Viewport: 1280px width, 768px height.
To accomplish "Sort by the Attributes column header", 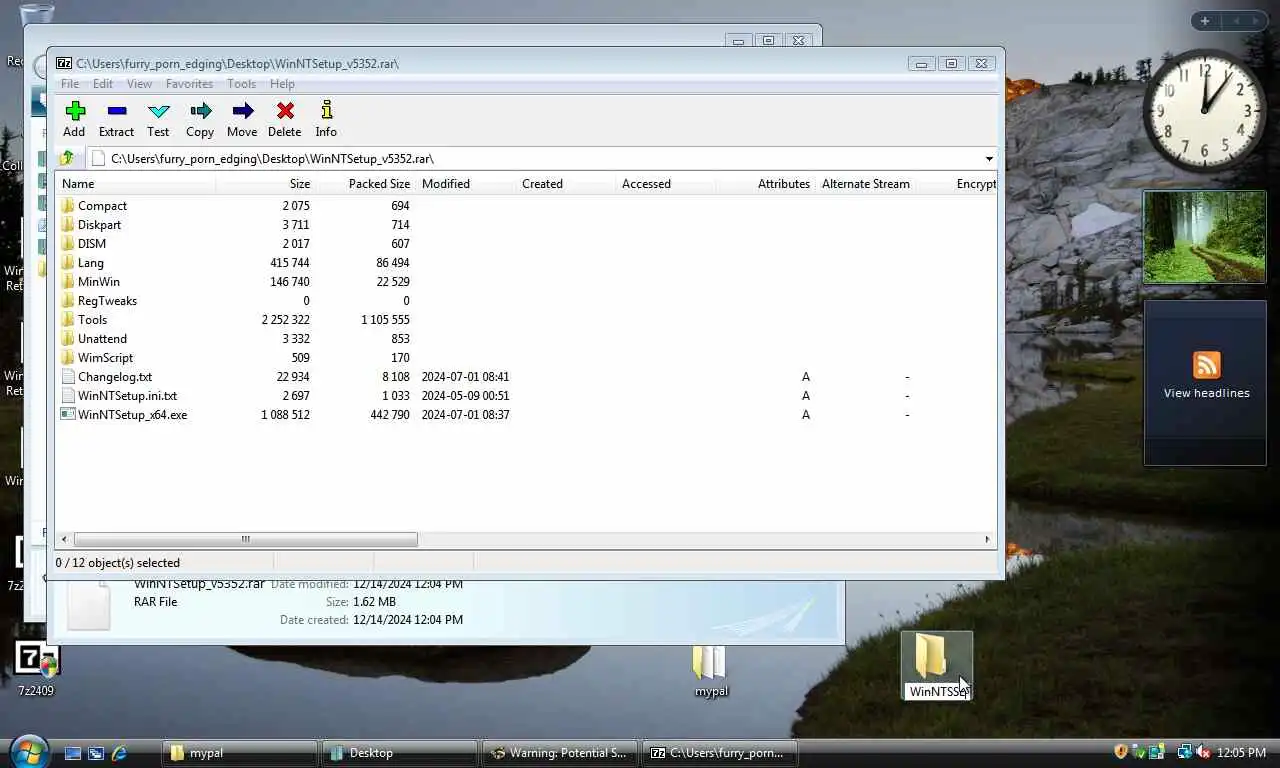I will pyautogui.click(x=765, y=183).
